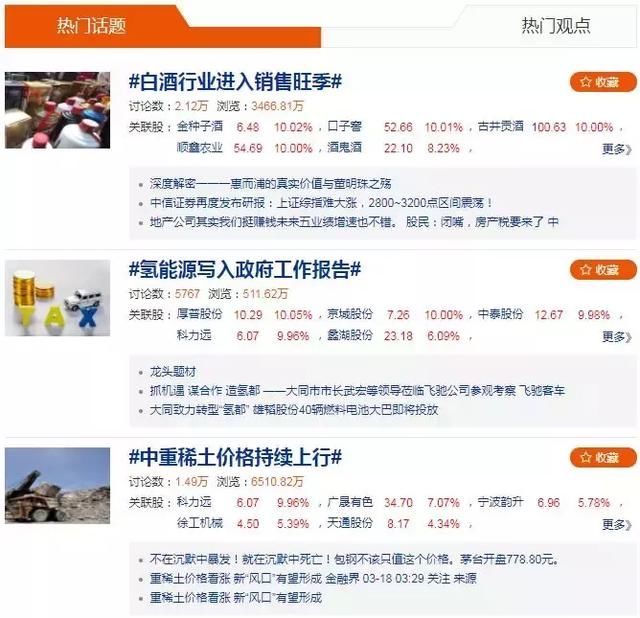Click 稀土 topic view count 6510.82万
Image resolution: width=640 pixels, height=618 pixels.
[278, 482]
